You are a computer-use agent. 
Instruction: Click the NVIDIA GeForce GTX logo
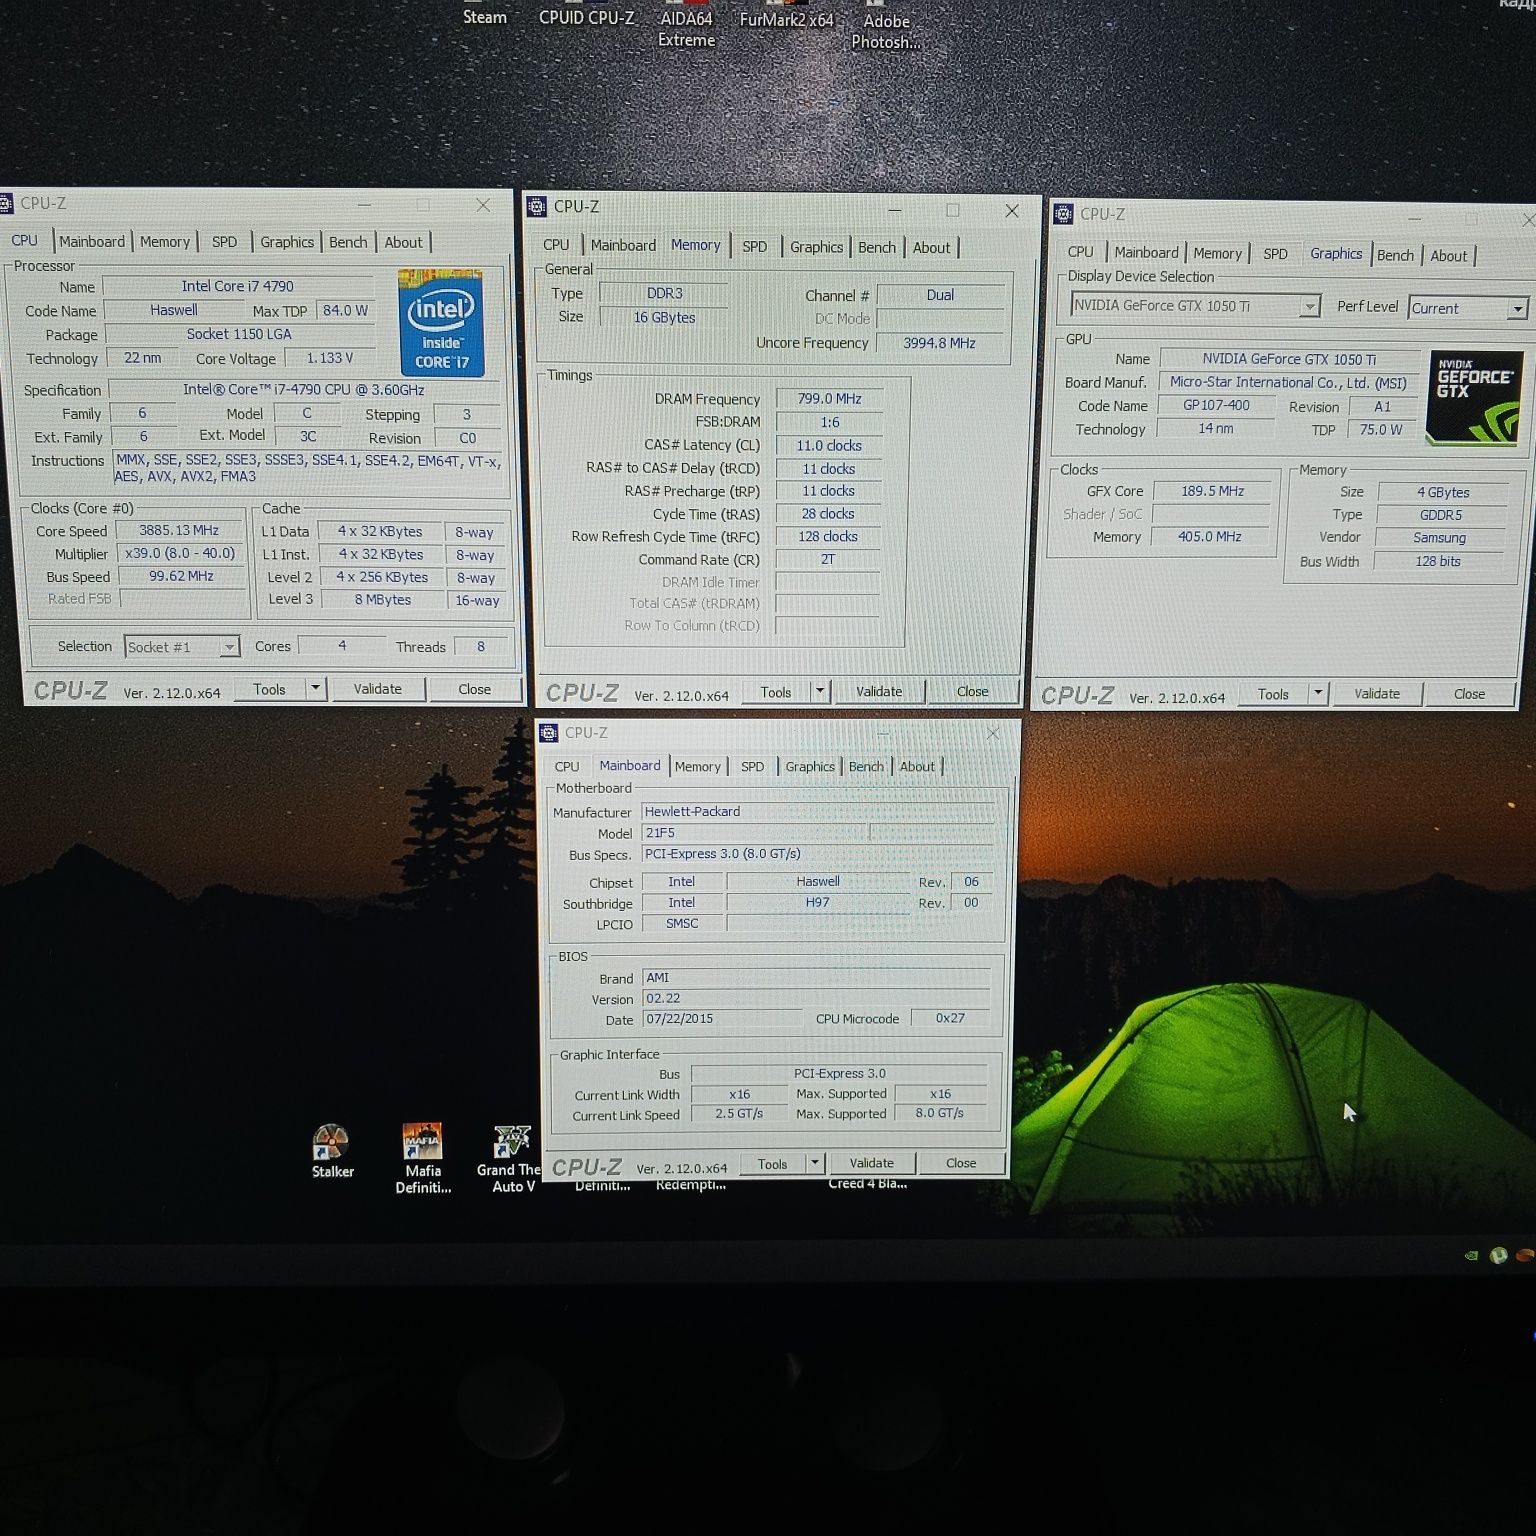point(1476,397)
